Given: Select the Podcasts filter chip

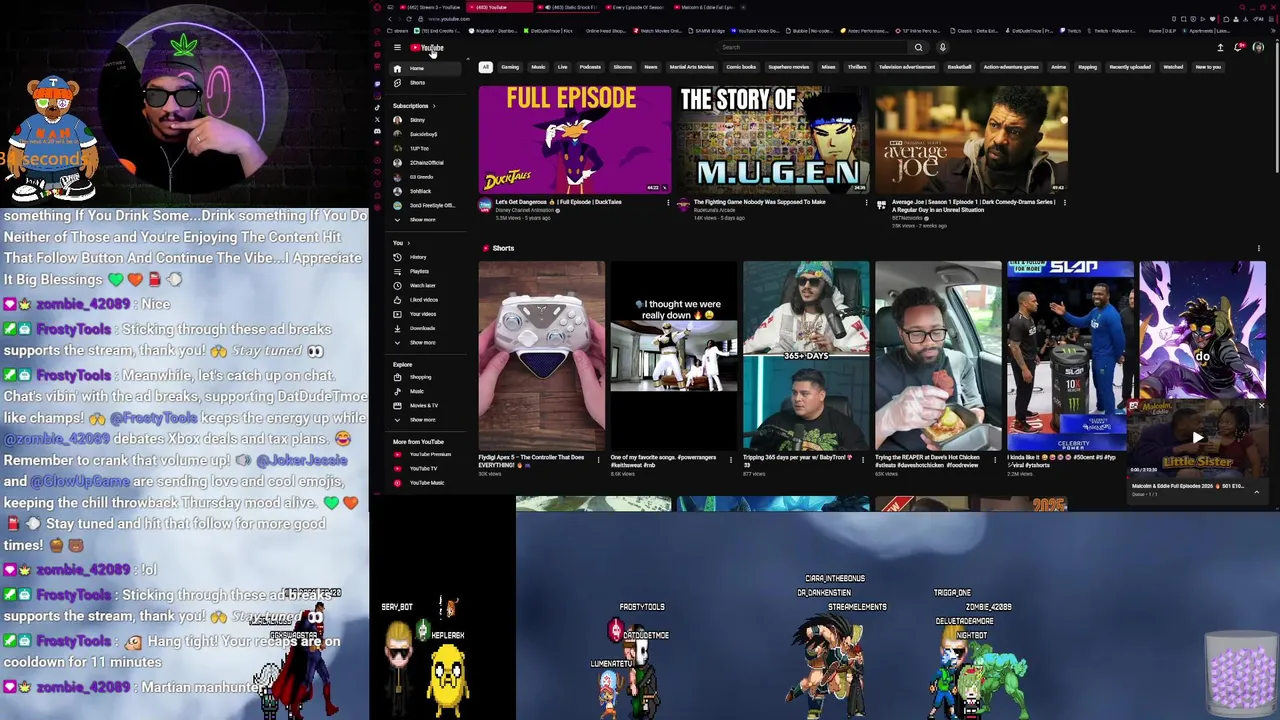Looking at the screenshot, I should point(590,67).
